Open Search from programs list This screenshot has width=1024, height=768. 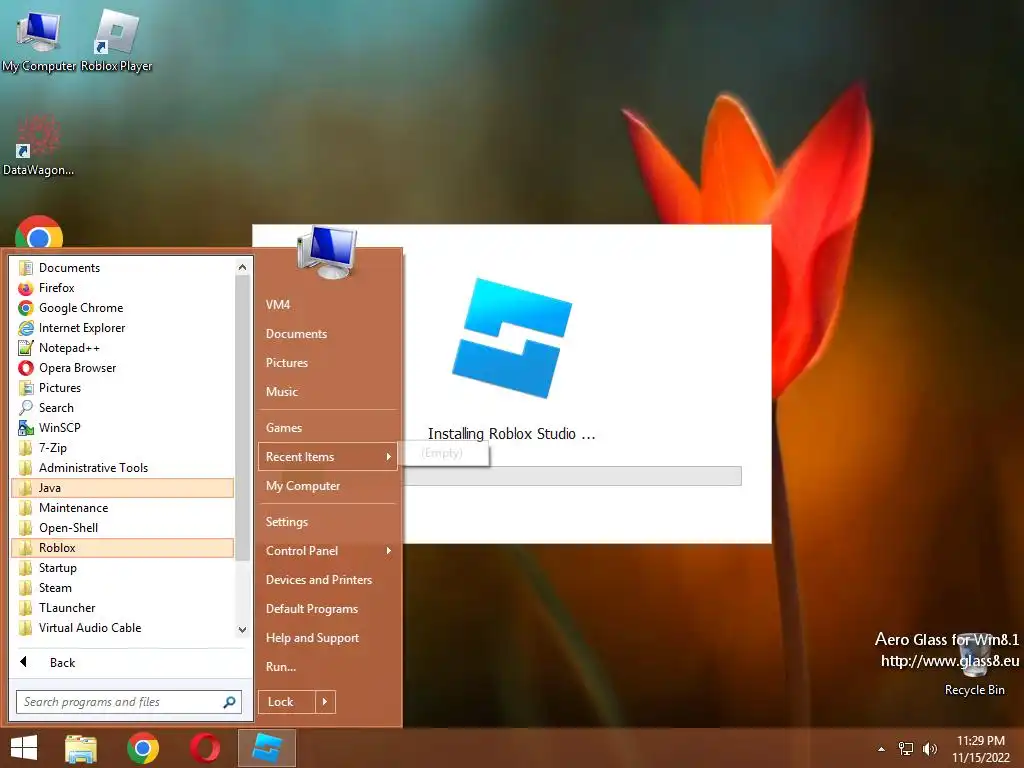pyautogui.click(x=123, y=408)
